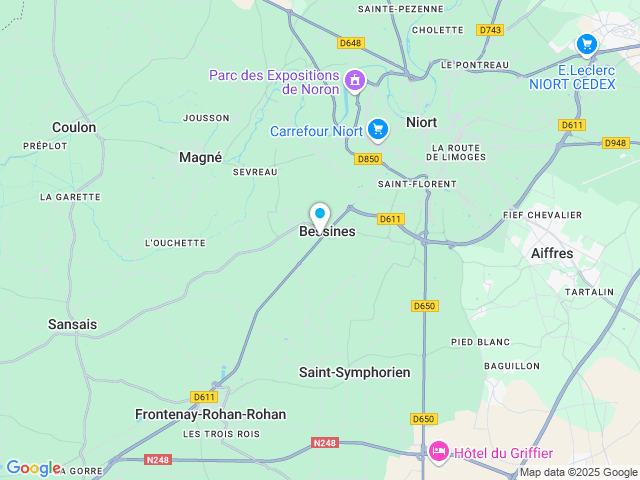The width and height of the screenshot is (640, 480).
Task: Click the D850 road badge
Action: pos(368,159)
